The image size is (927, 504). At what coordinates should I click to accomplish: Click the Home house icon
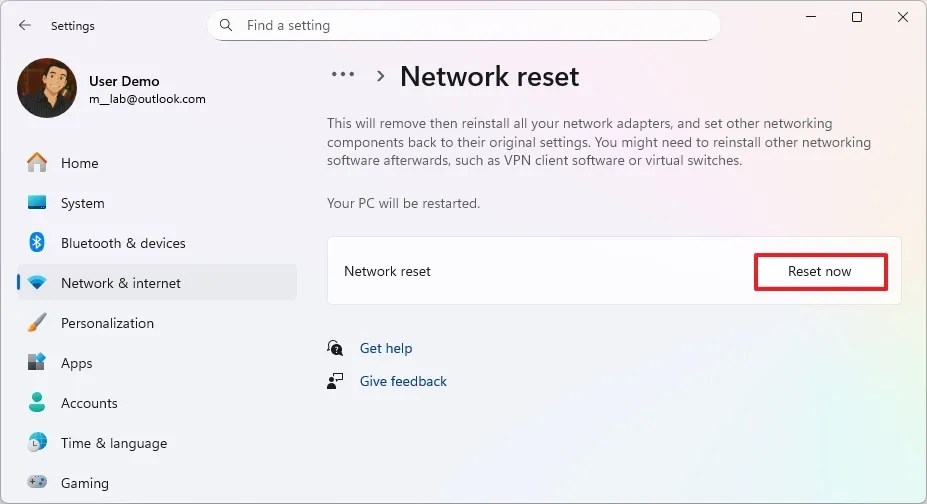[37, 162]
